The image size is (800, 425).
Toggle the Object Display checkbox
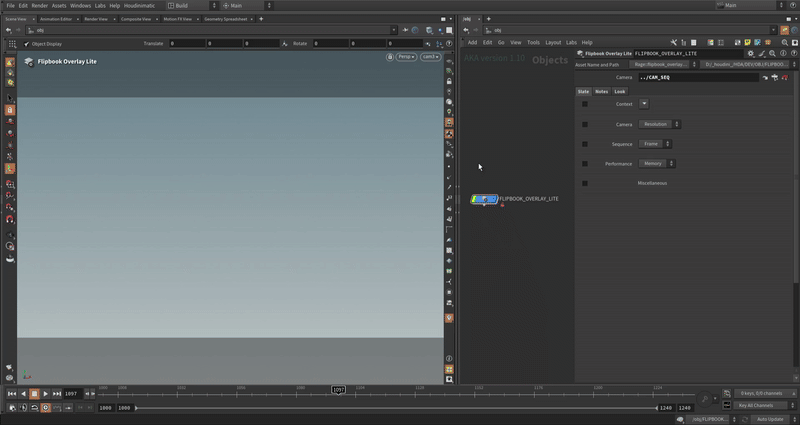point(27,44)
